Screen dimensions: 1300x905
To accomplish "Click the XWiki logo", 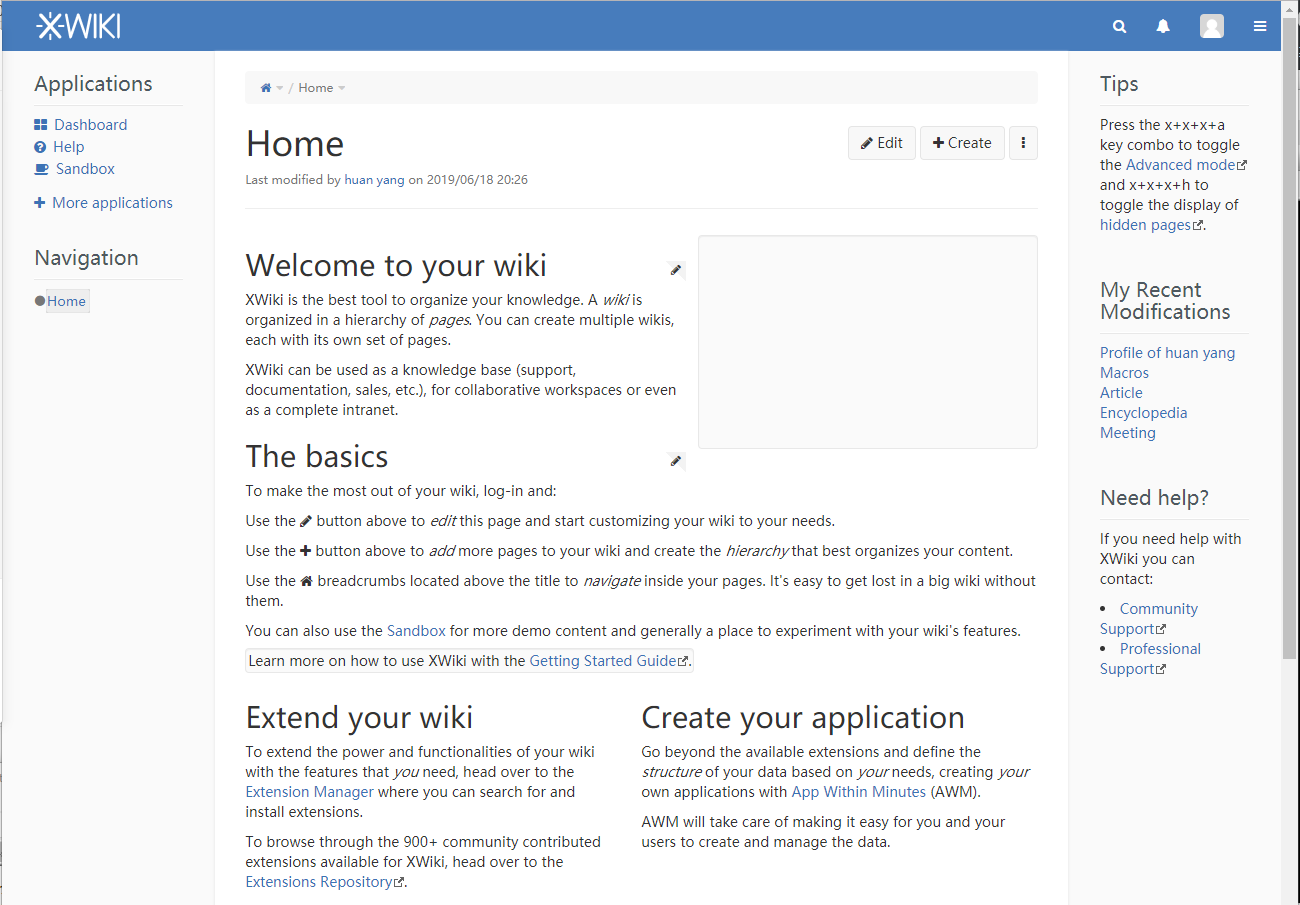I will tap(78, 26).
